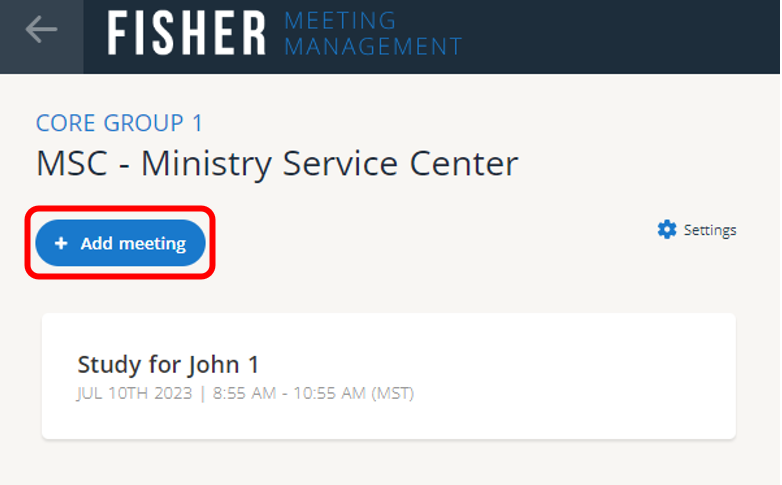Open the Study for John 1 meeting card
This screenshot has height=485, width=782.
tap(388, 376)
